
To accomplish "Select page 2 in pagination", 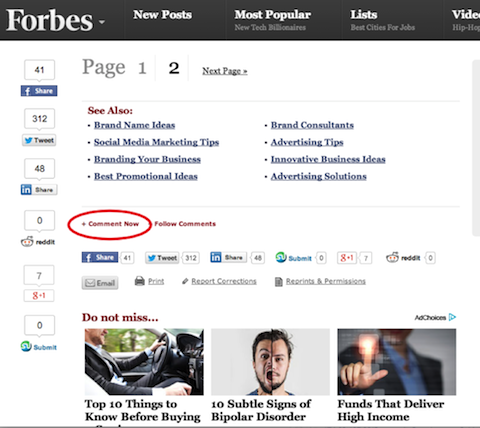I will coord(174,68).
